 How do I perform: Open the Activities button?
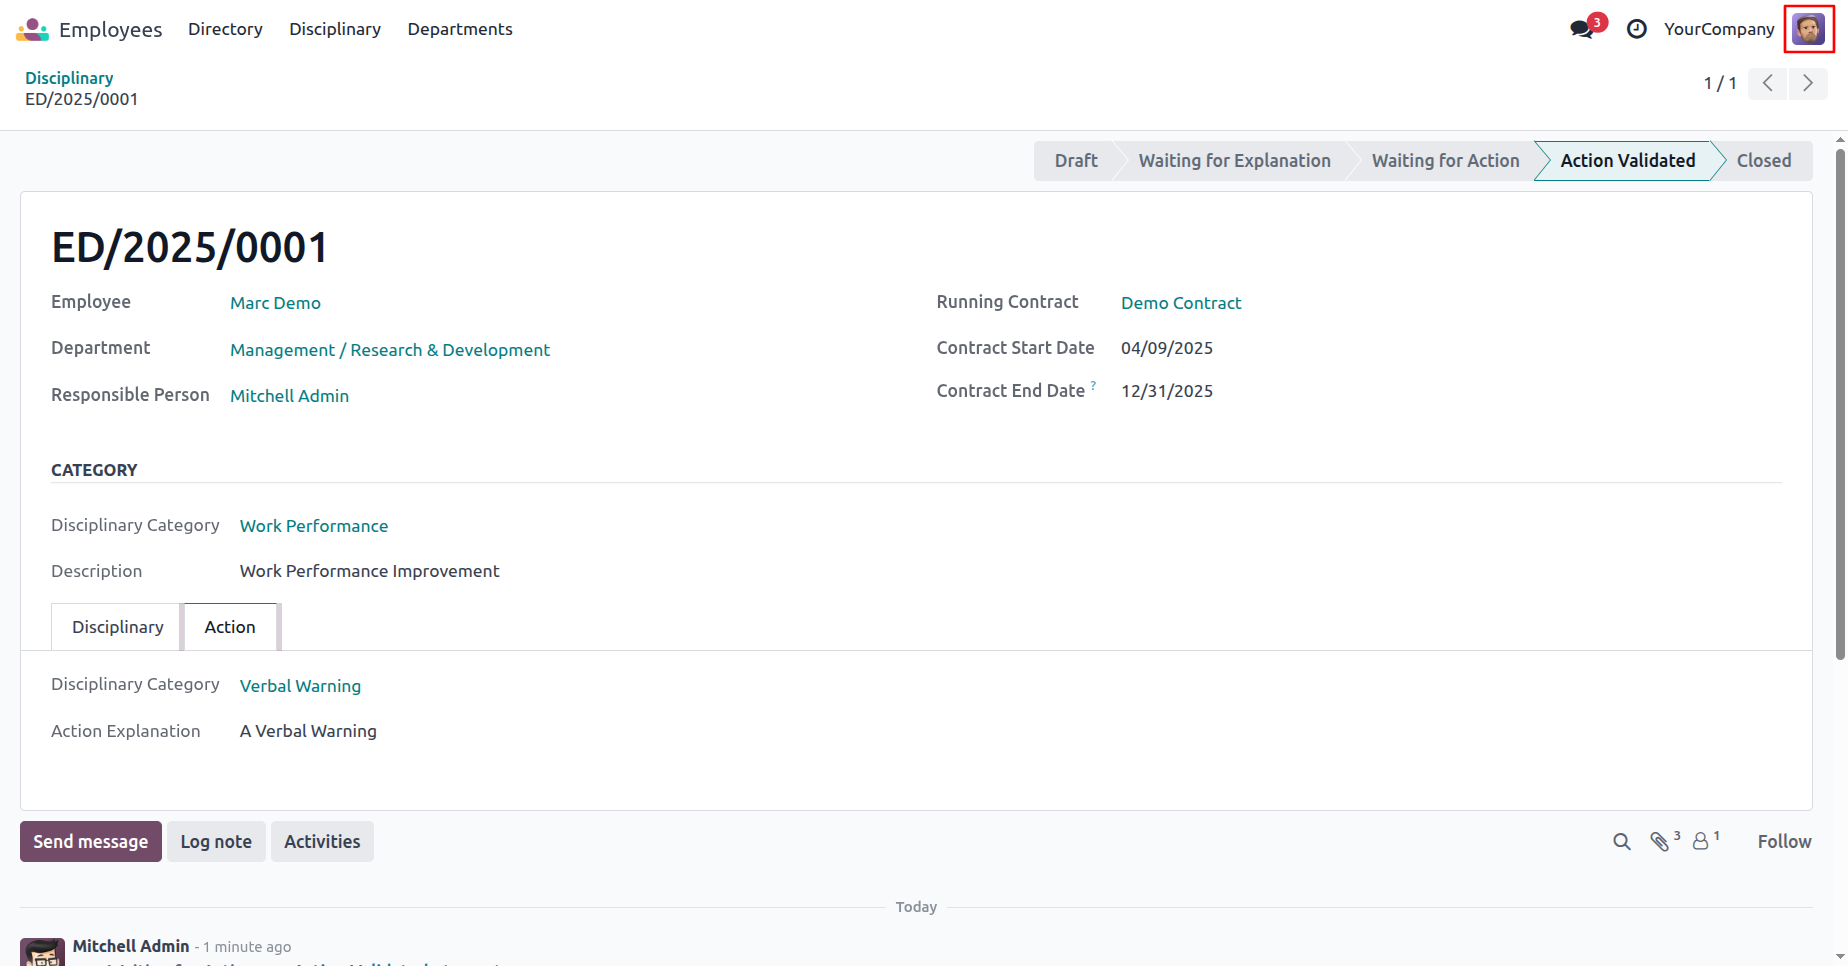point(322,842)
